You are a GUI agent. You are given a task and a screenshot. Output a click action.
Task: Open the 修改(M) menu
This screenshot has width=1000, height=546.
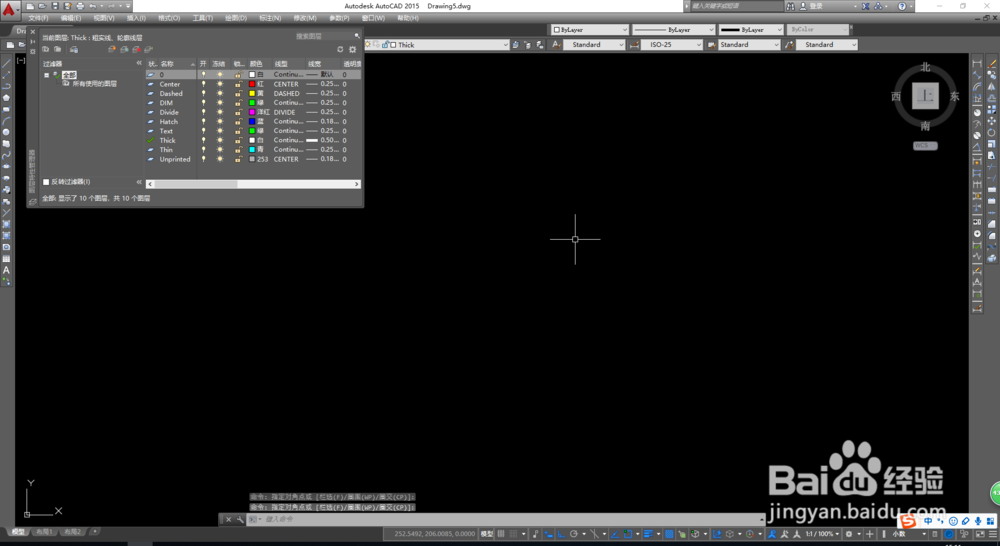(305, 18)
